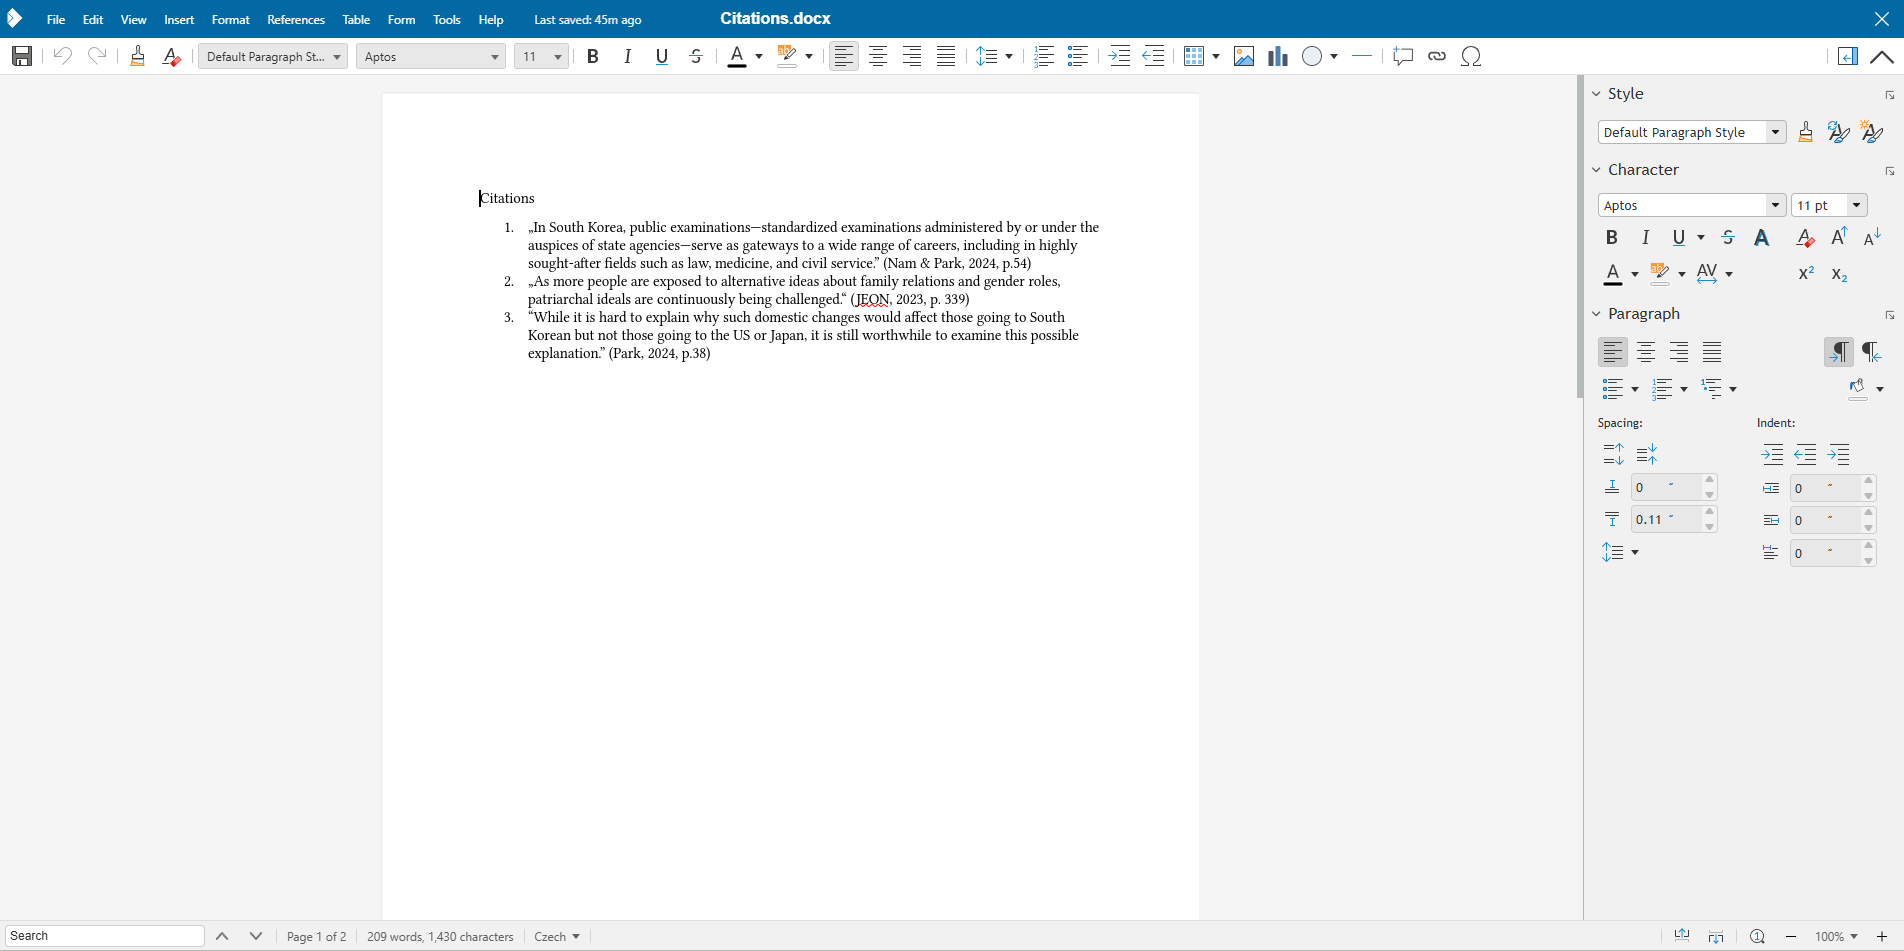Open the special character picker
This screenshot has width=1904, height=951.
coord(1471,56)
